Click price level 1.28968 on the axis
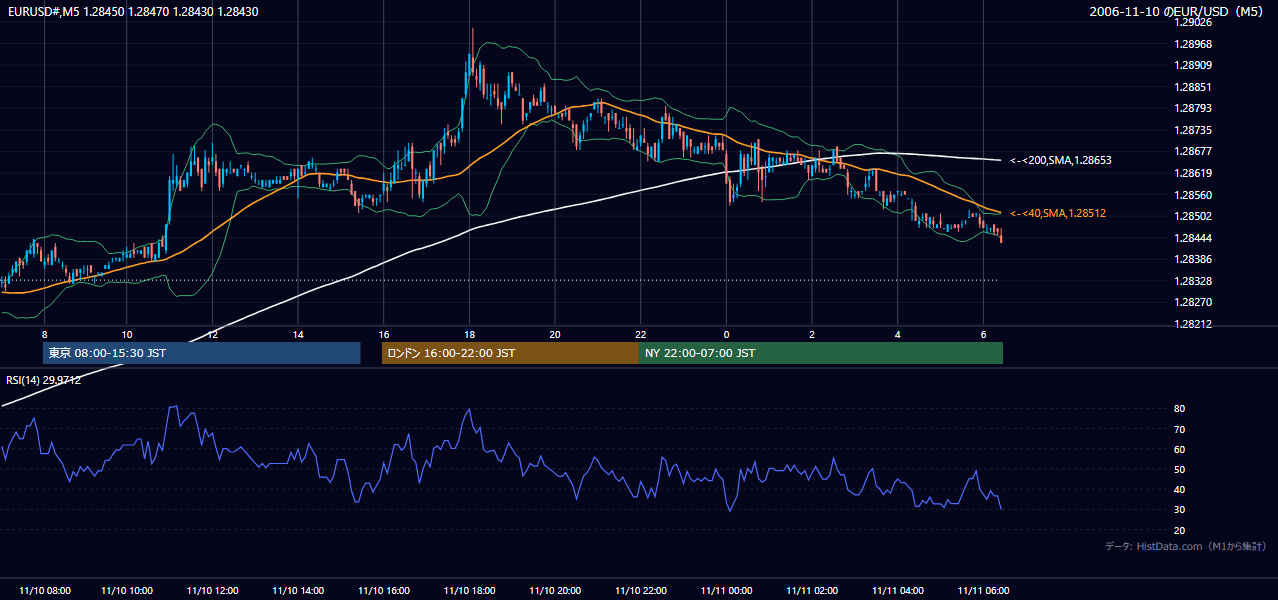The image size is (1278, 600). click(x=1192, y=44)
